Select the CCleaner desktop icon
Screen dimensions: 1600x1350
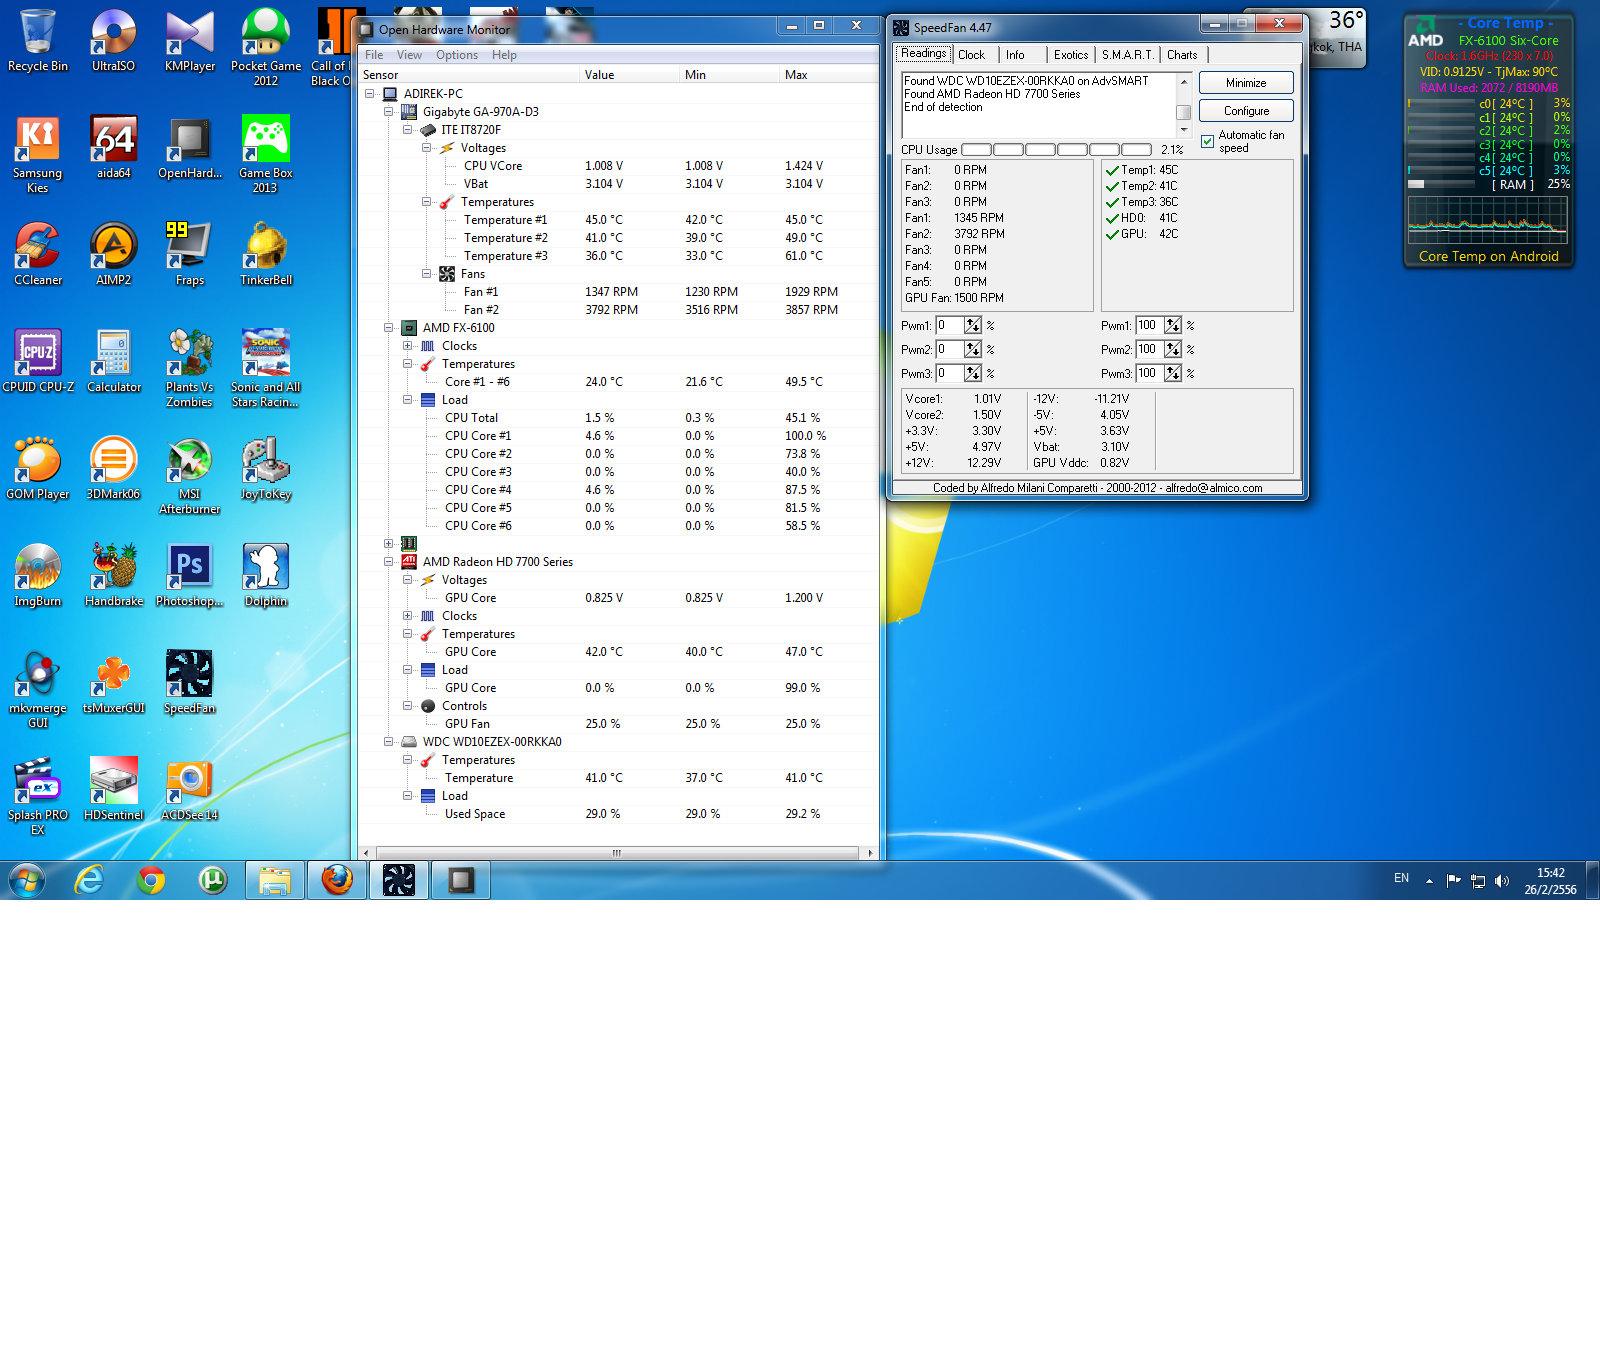tap(38, 255)
